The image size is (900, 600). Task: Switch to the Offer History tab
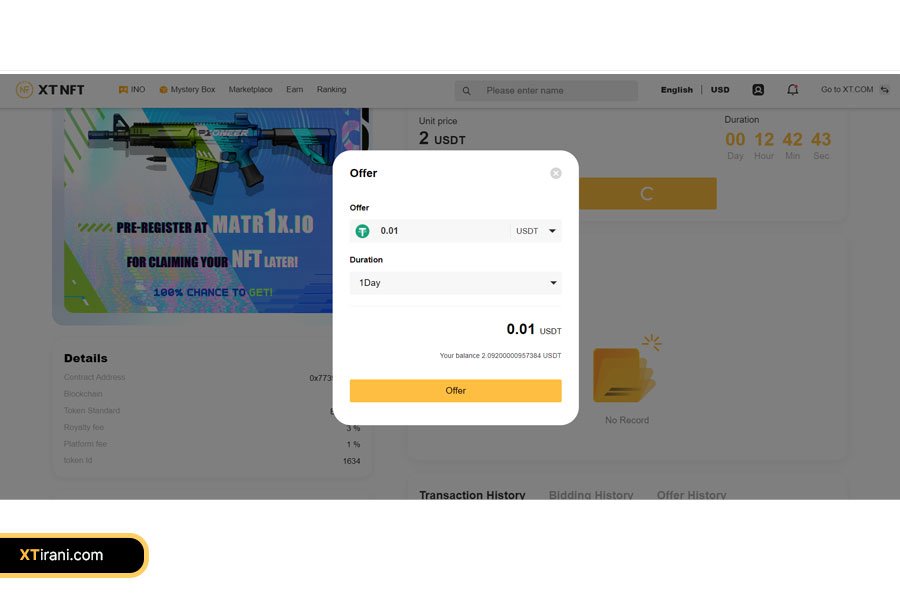pos(691,494)
